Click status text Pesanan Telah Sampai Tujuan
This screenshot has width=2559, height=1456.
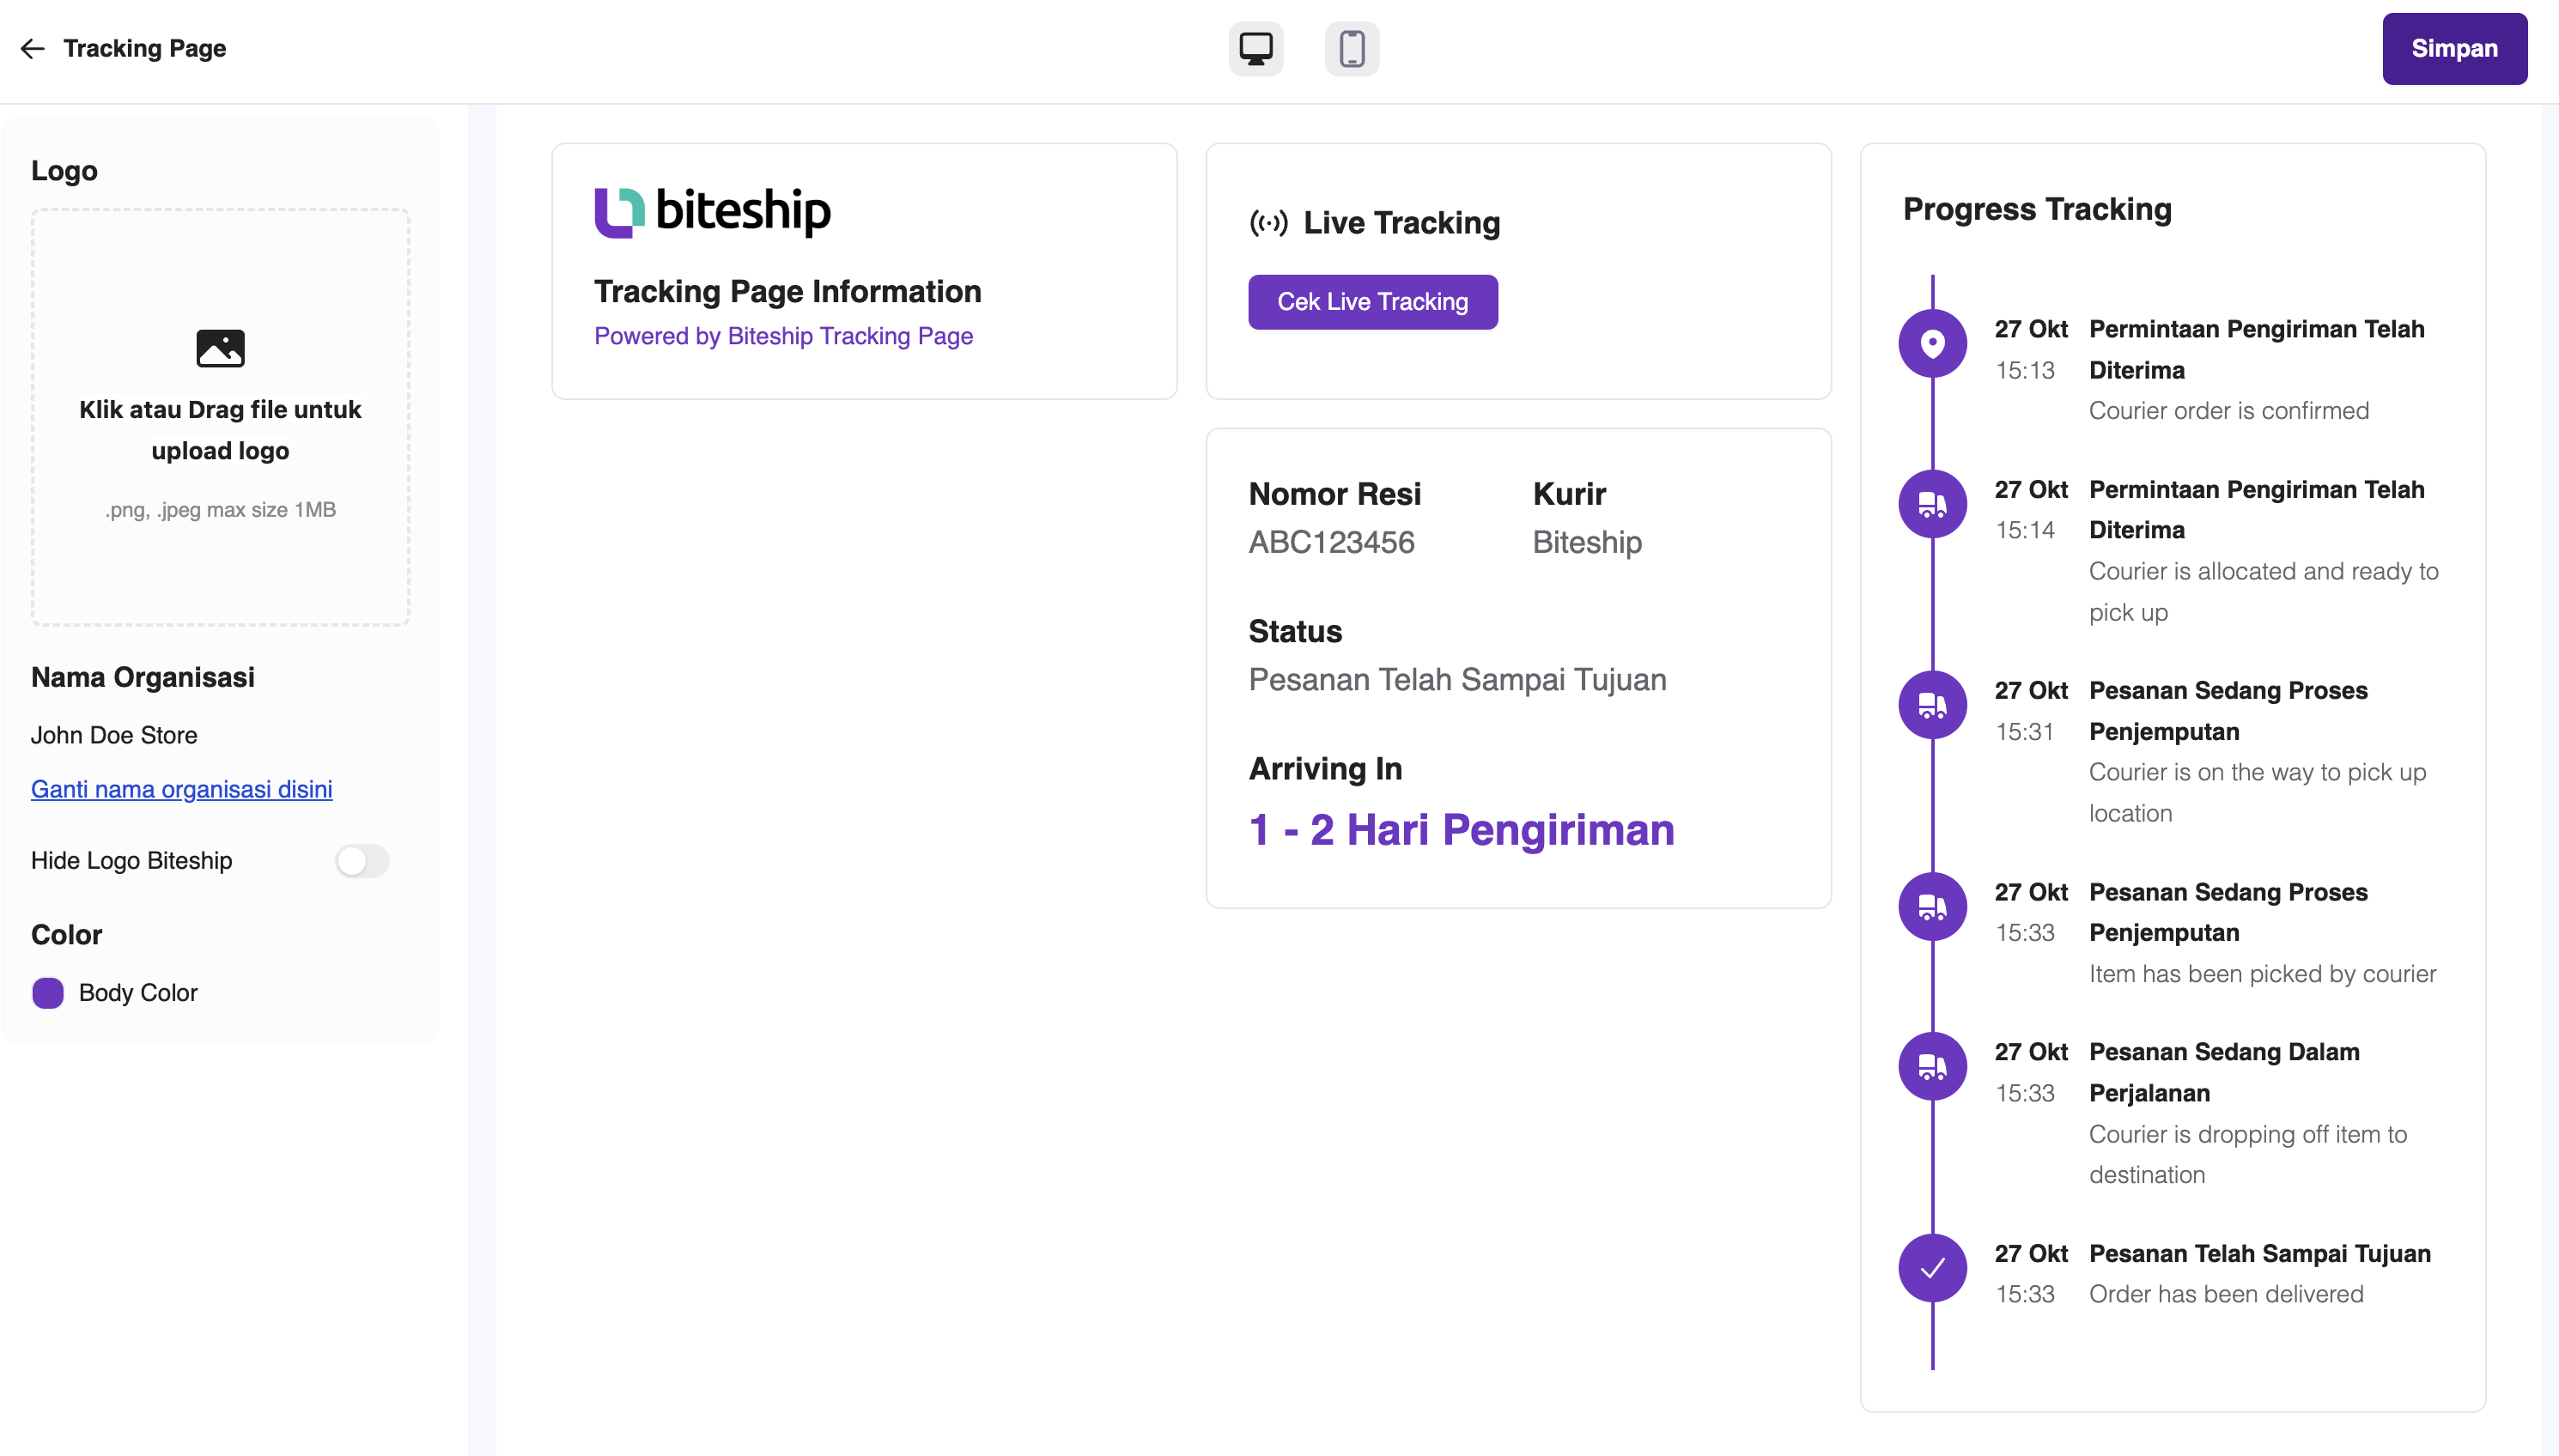pyautogui.click(x=1457, y=680)
